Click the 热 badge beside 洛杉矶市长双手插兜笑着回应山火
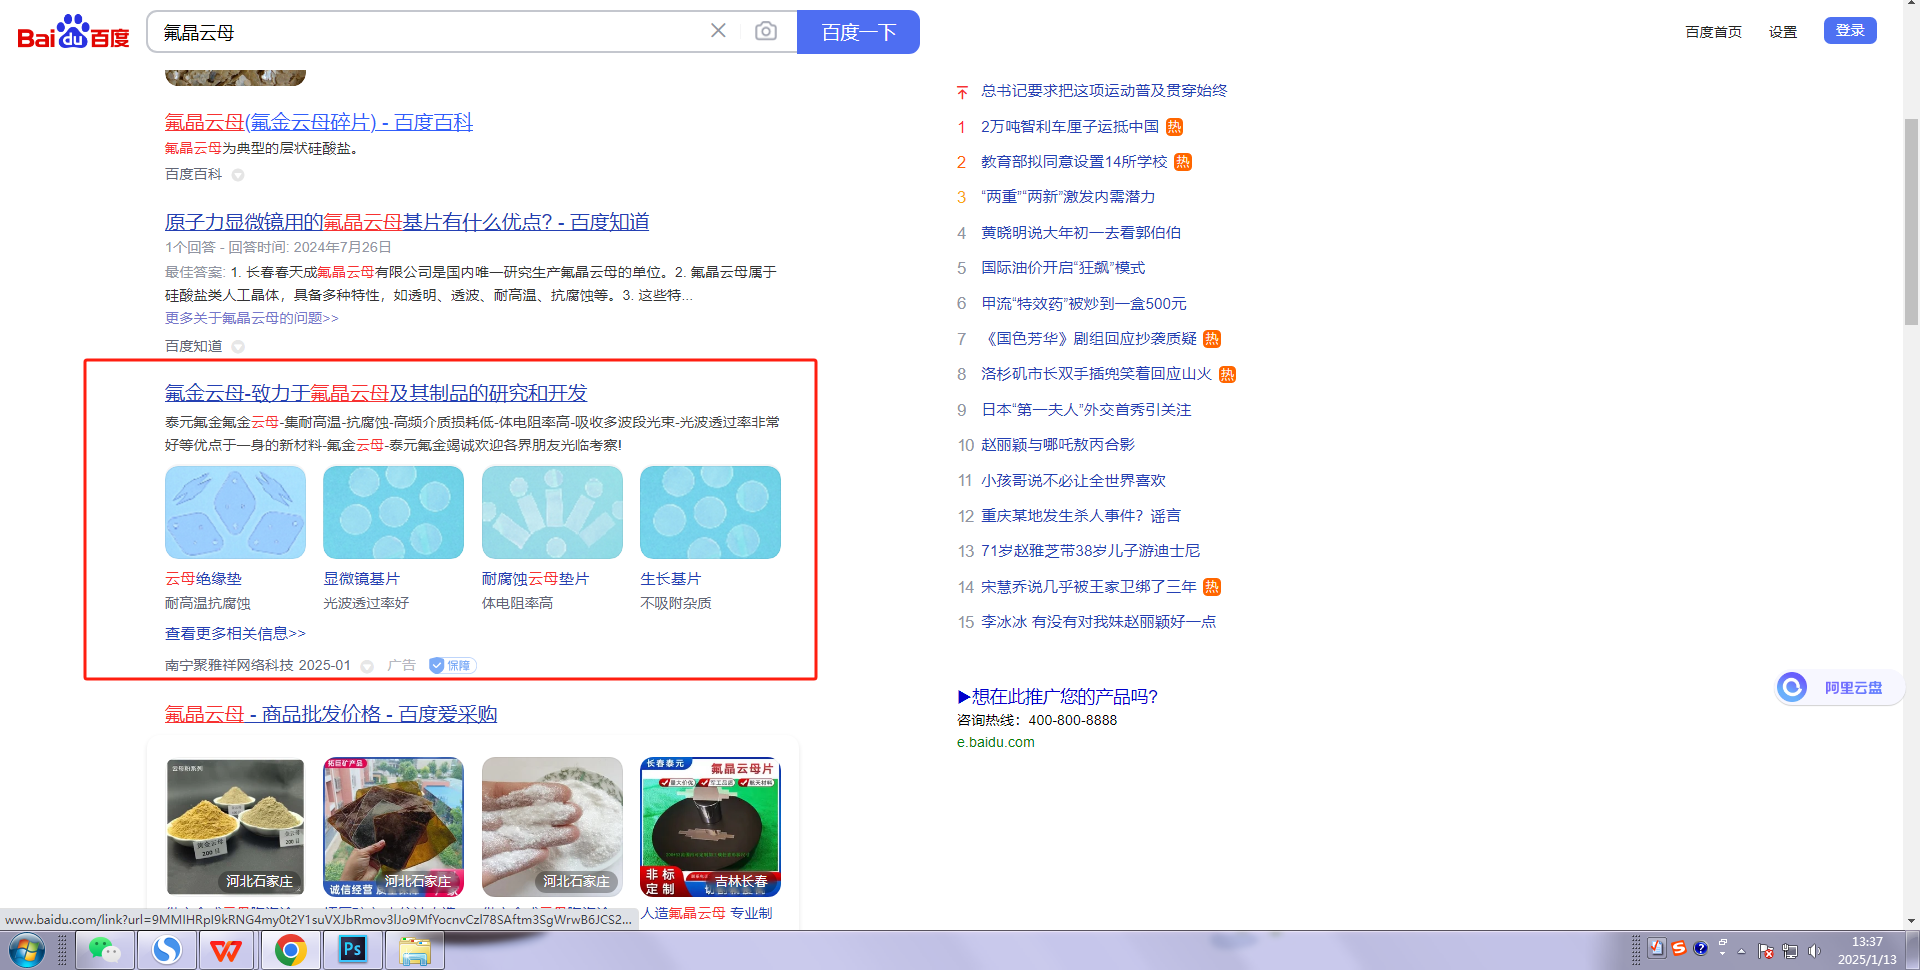This screenshot has width=1920, height=970. tap(1227, 375)
